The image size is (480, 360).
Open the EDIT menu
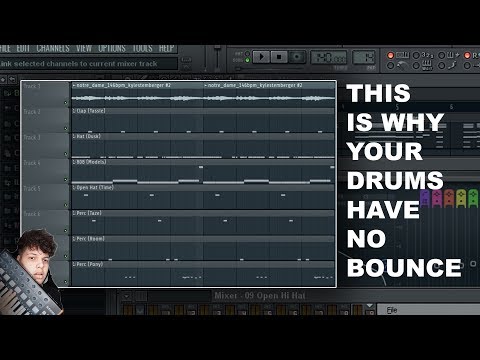[x=23, y=49]
